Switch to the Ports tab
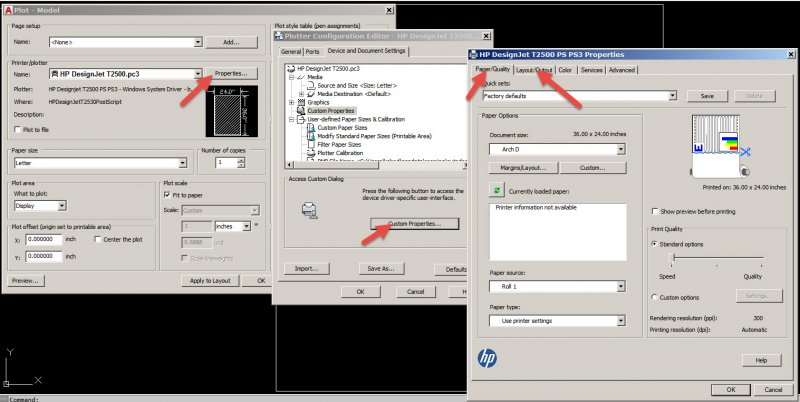Viewport: 800px width, 402px height. point(313,52)
